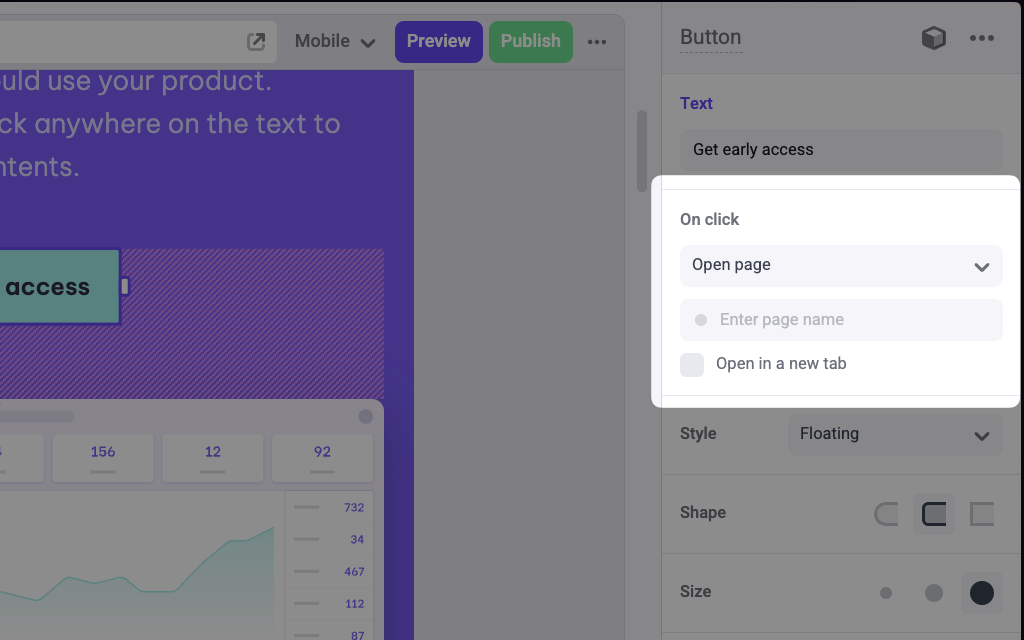Click the green Publish button

coord(531,42)
